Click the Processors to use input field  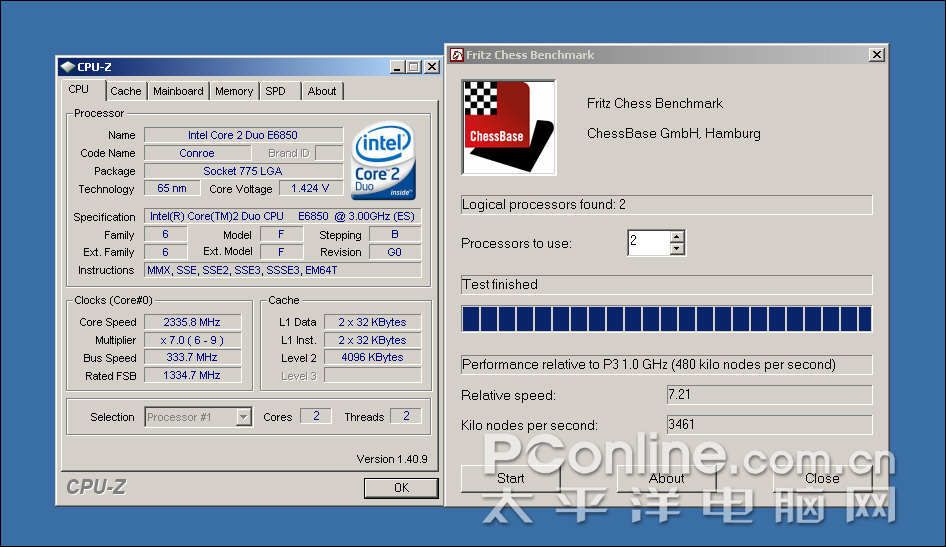point(649,242)
